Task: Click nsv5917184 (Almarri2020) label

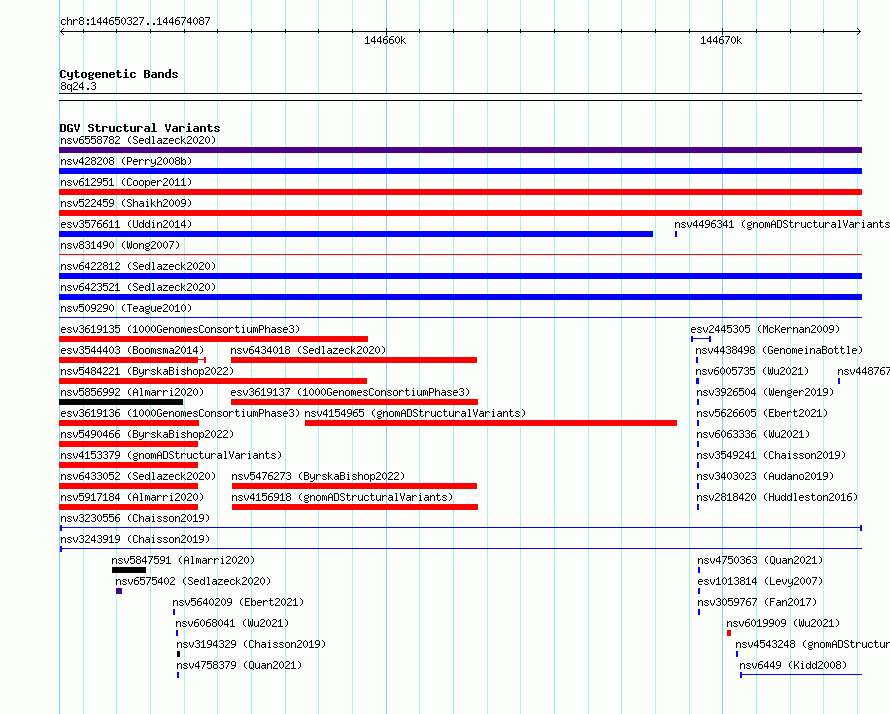Action: click(132, 497)
